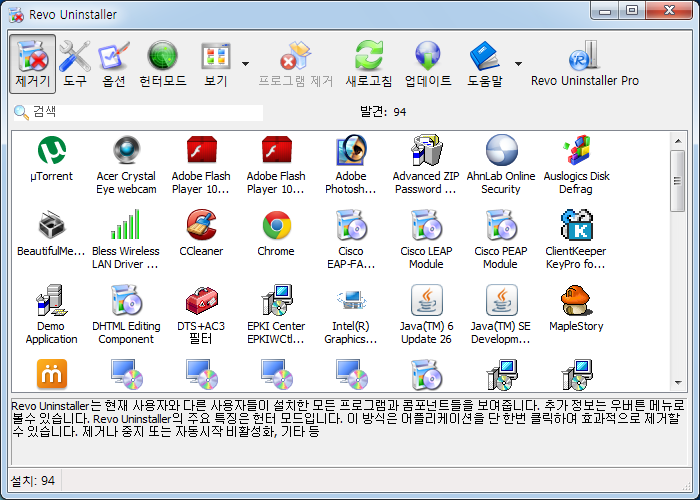The width and height of the screenshot is (700, 500).
Task: Click scrollbar up arrow in program list
Action: (678, 141)
